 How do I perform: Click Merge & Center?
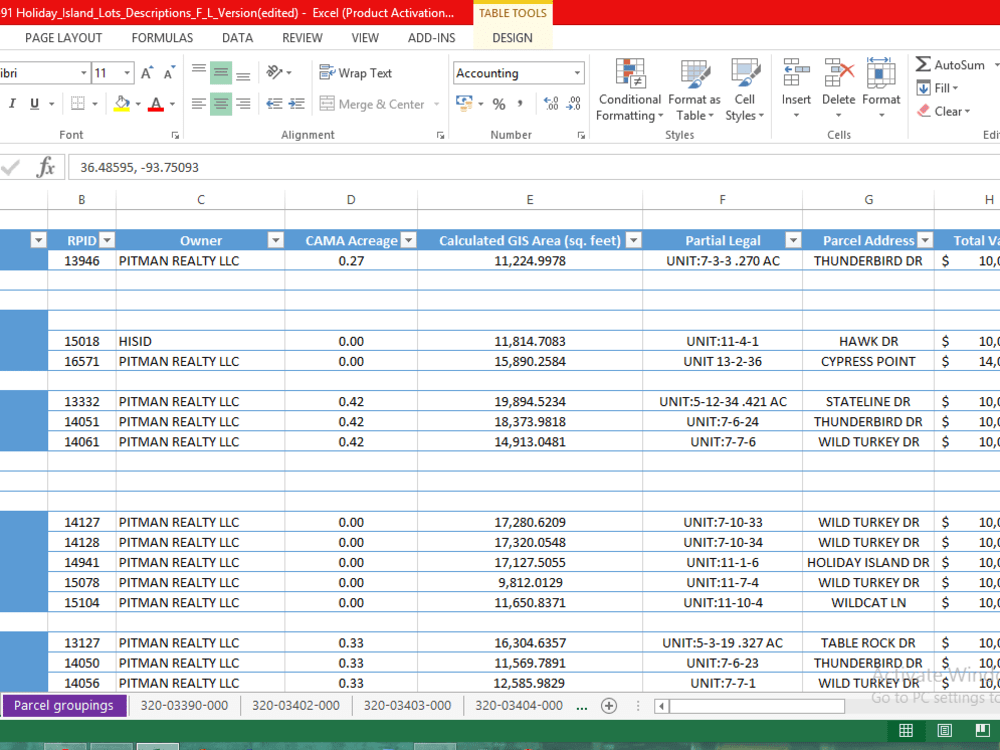click(372, 104)
